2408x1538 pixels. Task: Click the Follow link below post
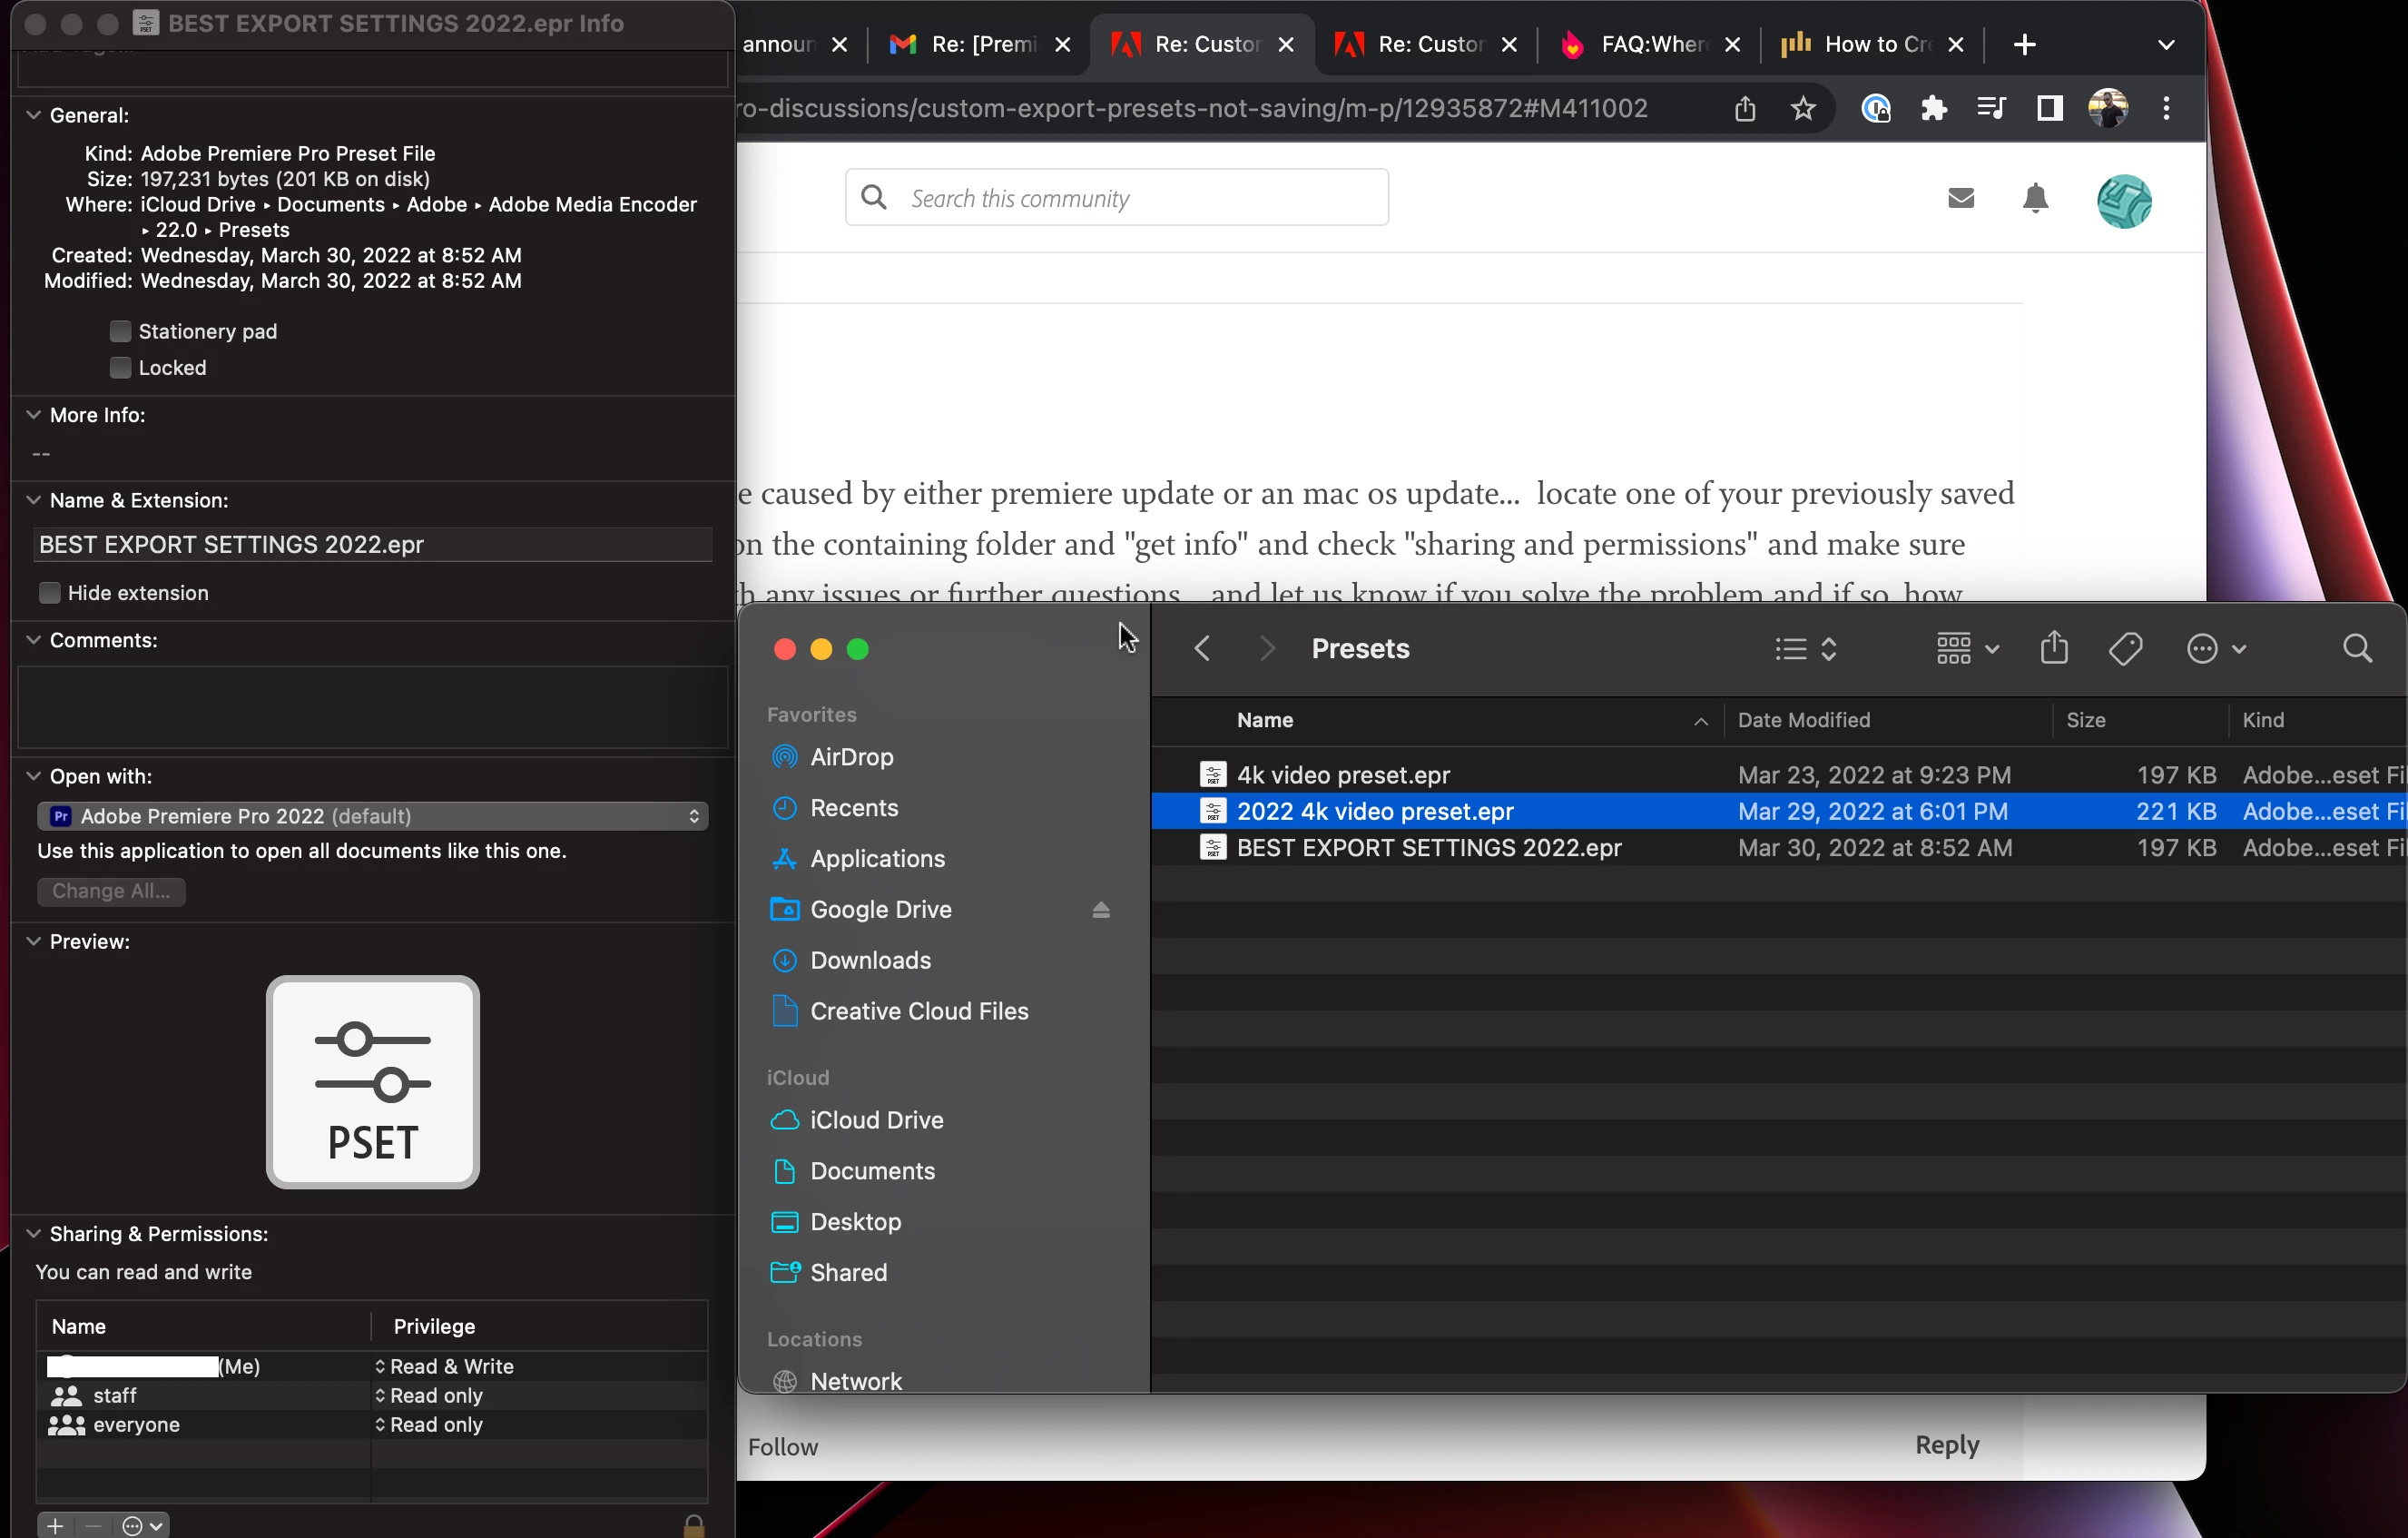[782, 1447]
